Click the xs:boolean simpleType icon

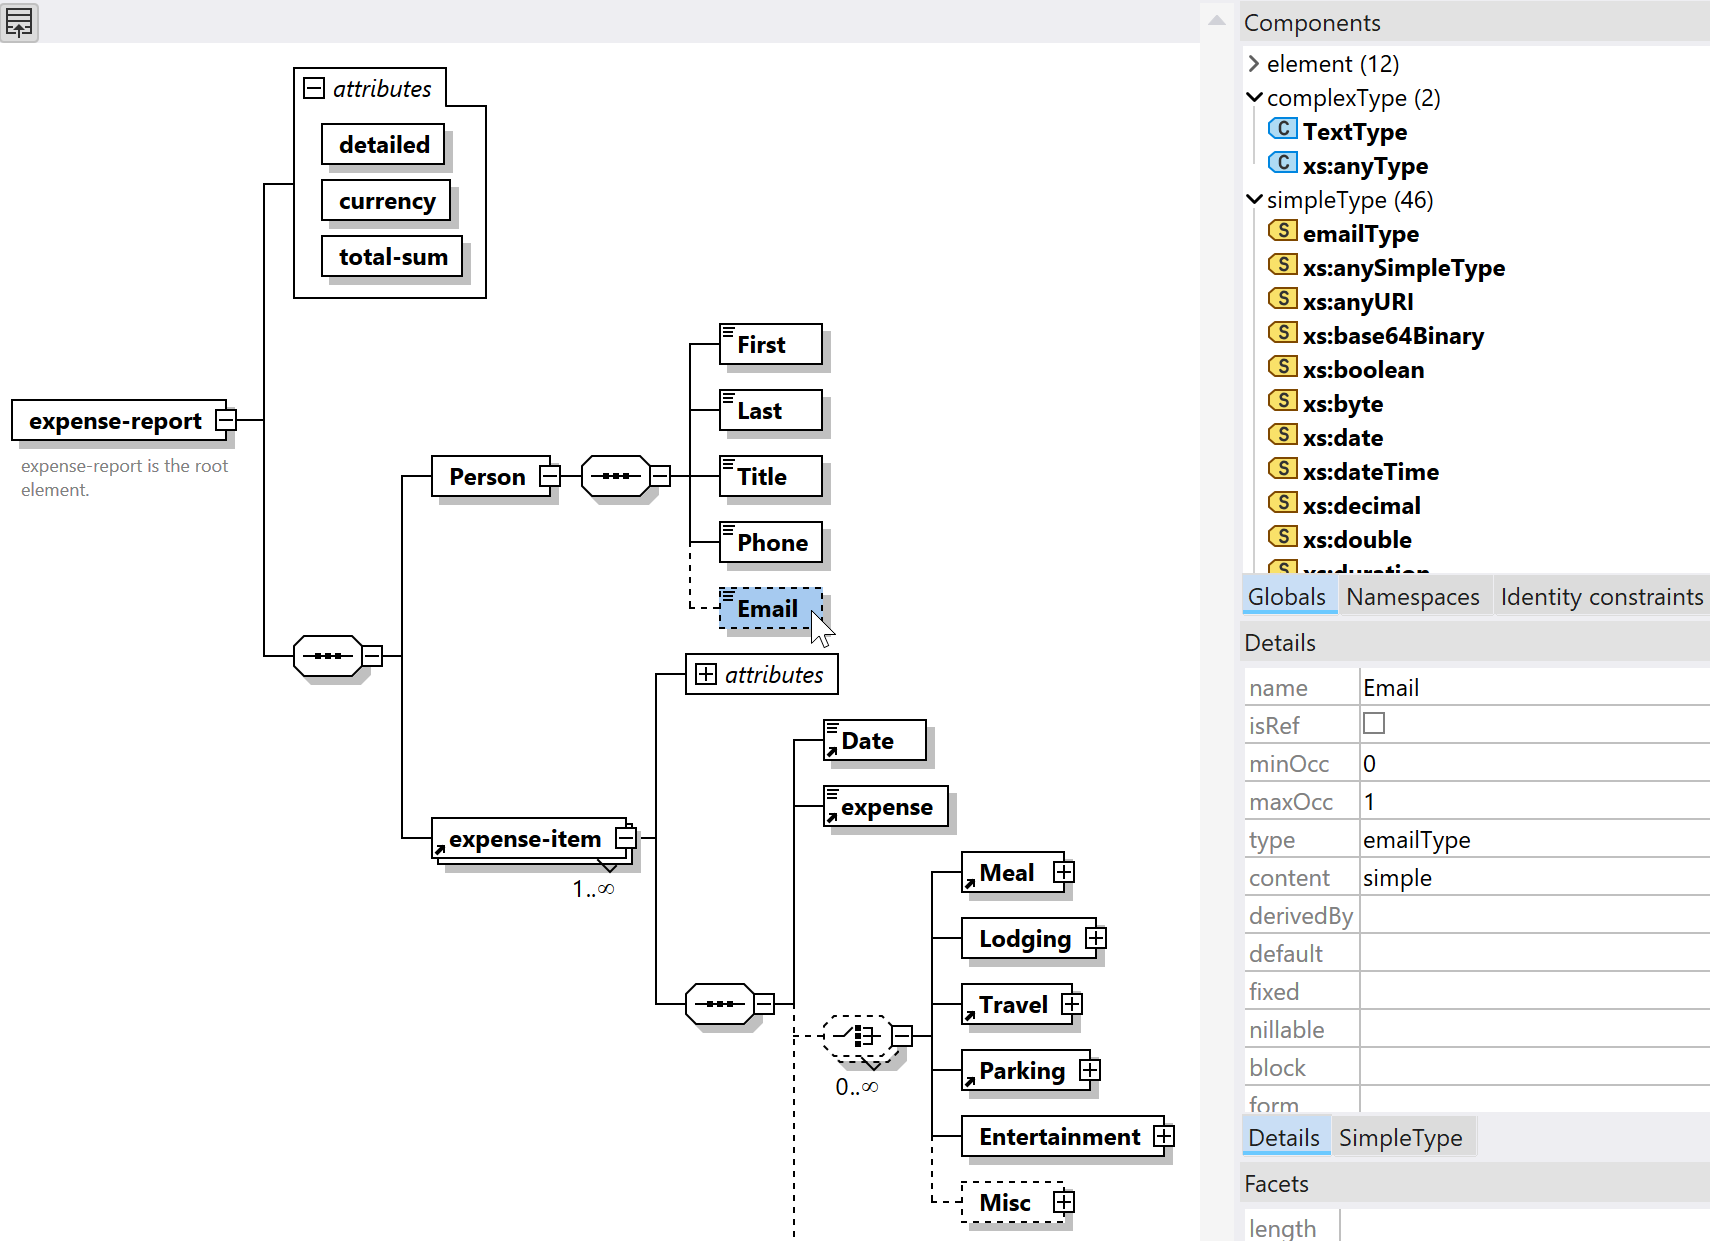pos(1282,367)
